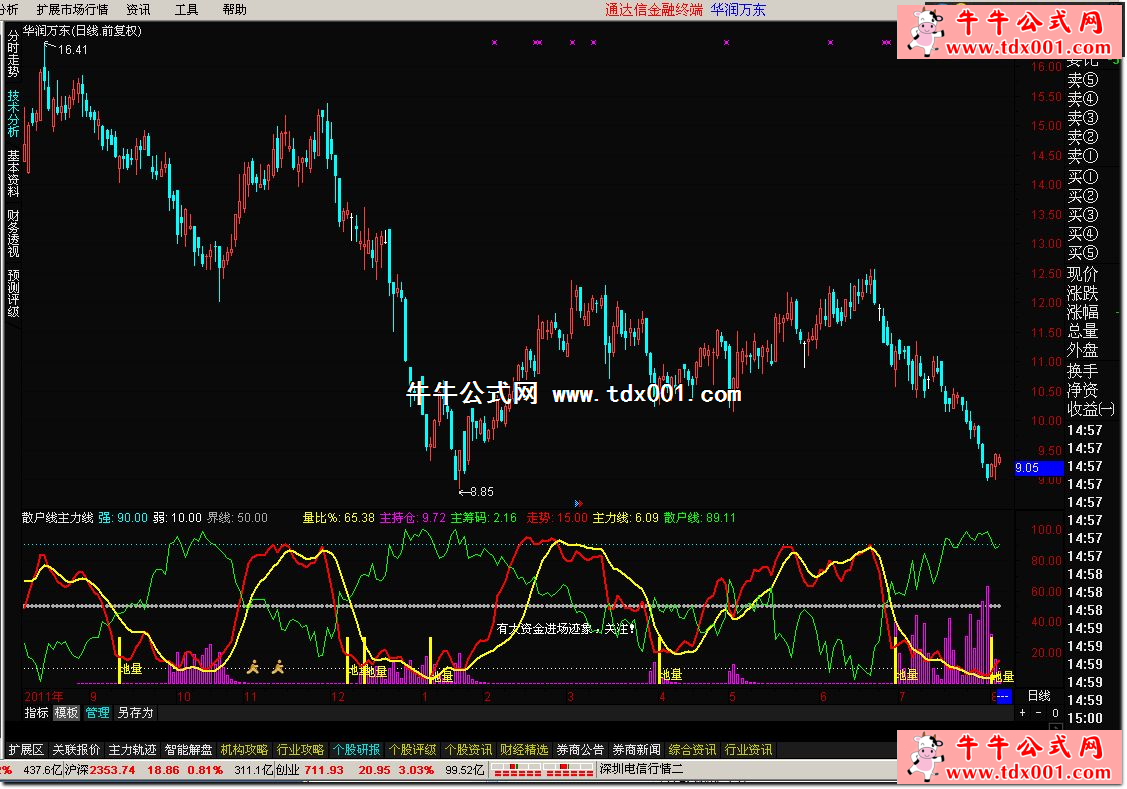1127x789 pixels.
Task: Click the blue marker at the timeline end
Action: click(1003, 696)
